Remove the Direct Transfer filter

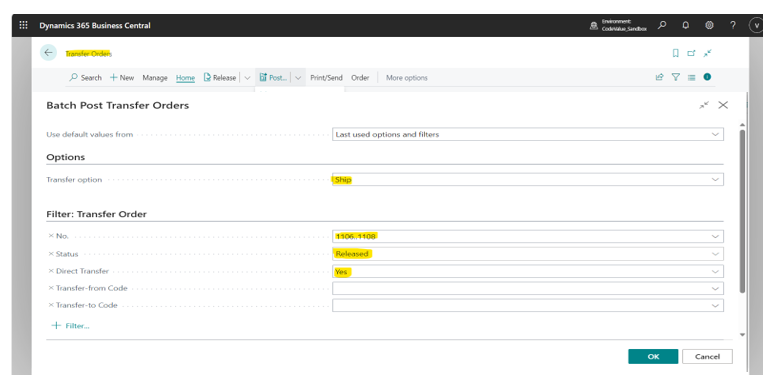[x=51, y=271]
